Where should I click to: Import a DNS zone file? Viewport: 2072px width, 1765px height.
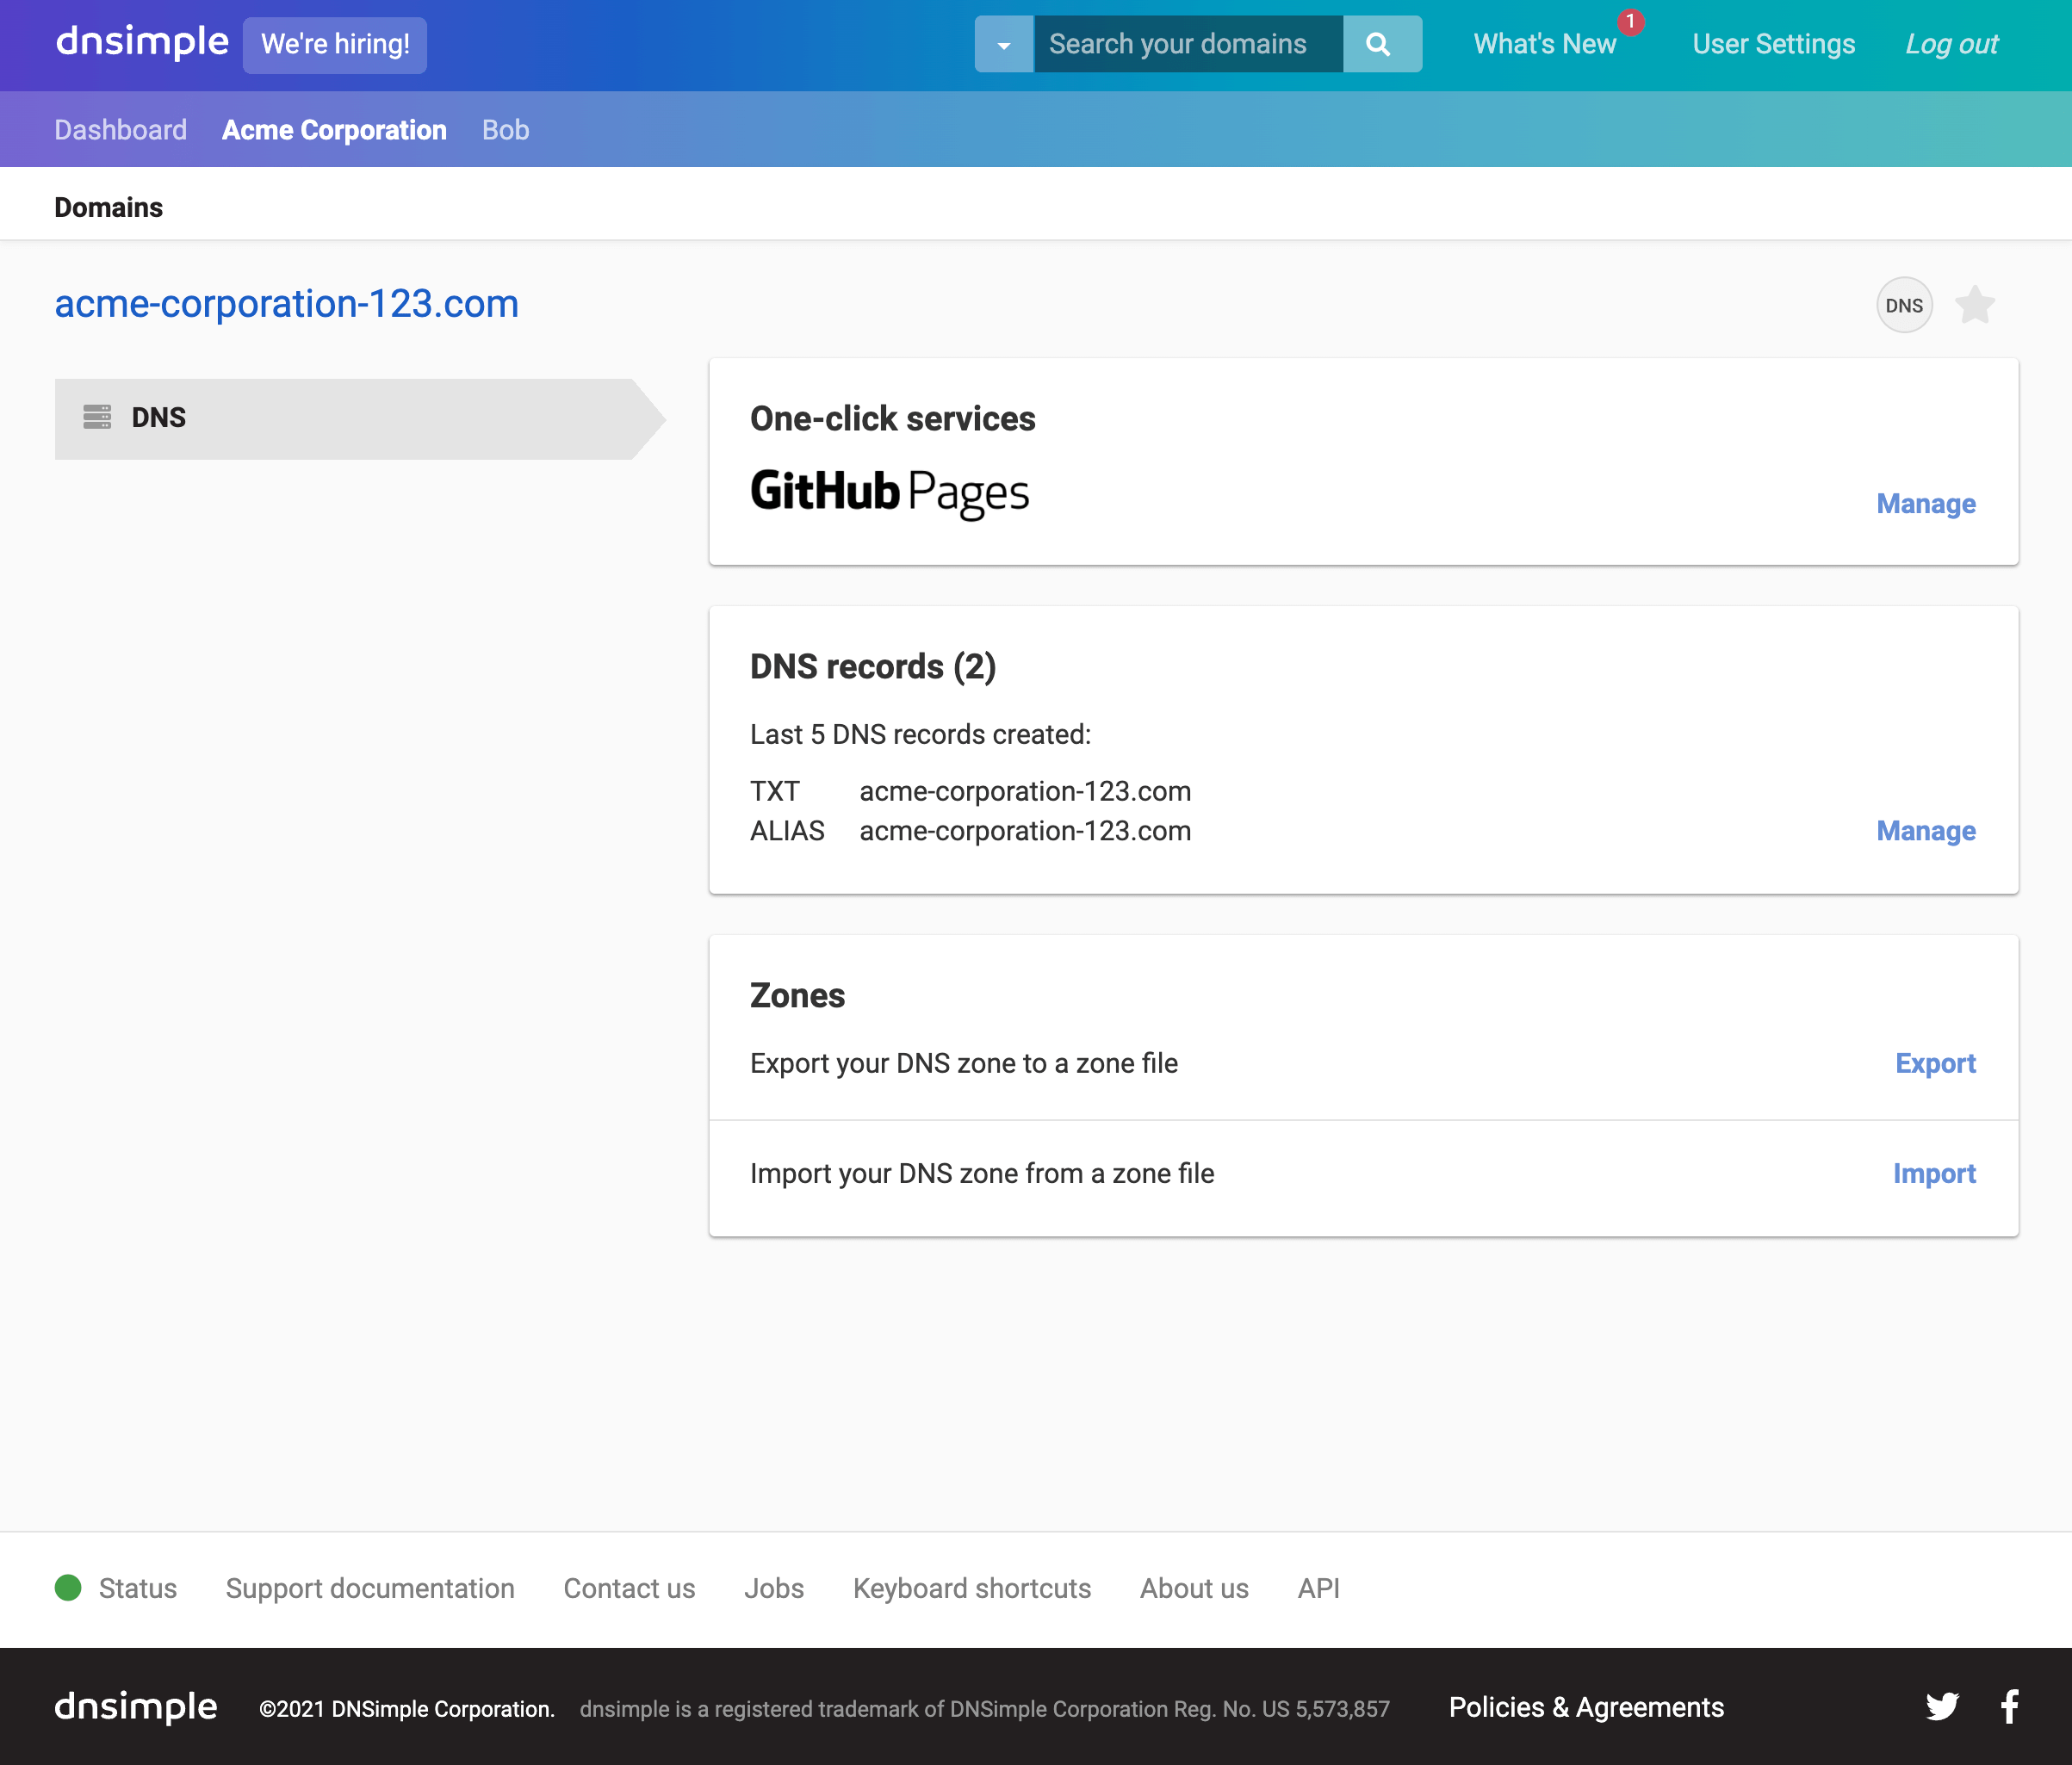(1933, 1173)
